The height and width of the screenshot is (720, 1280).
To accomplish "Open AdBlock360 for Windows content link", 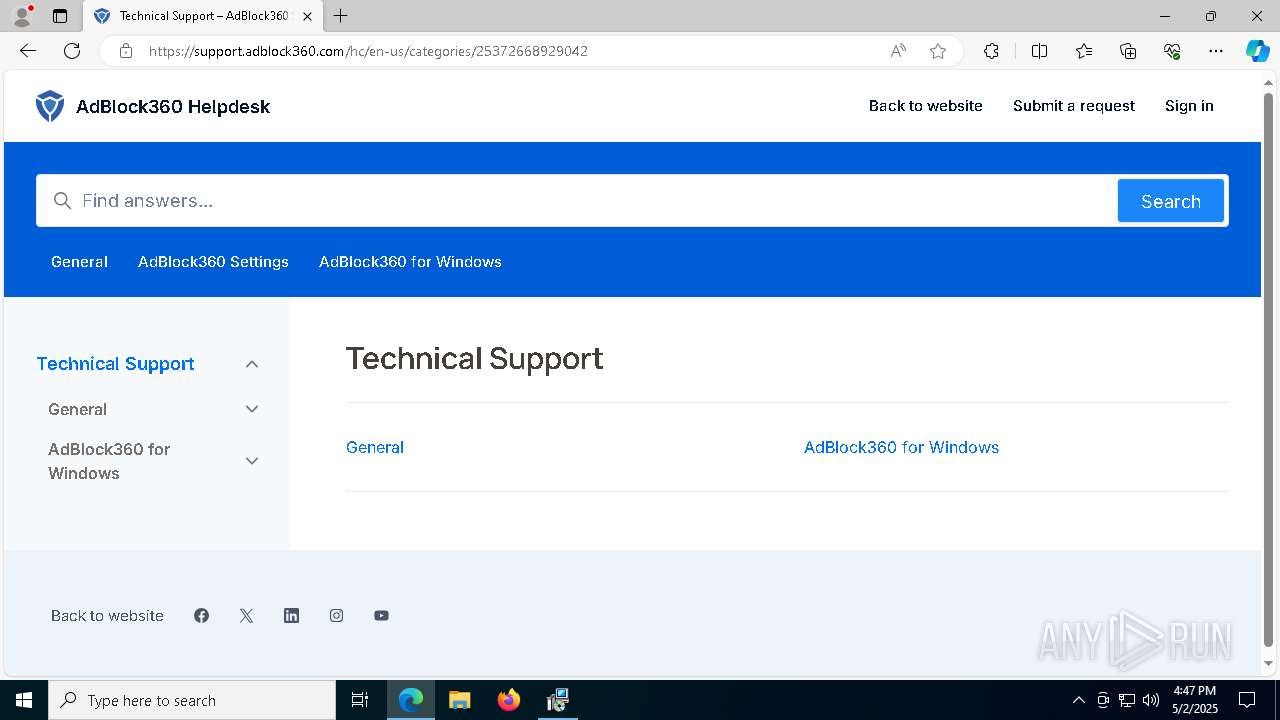I will click(901, 447).
